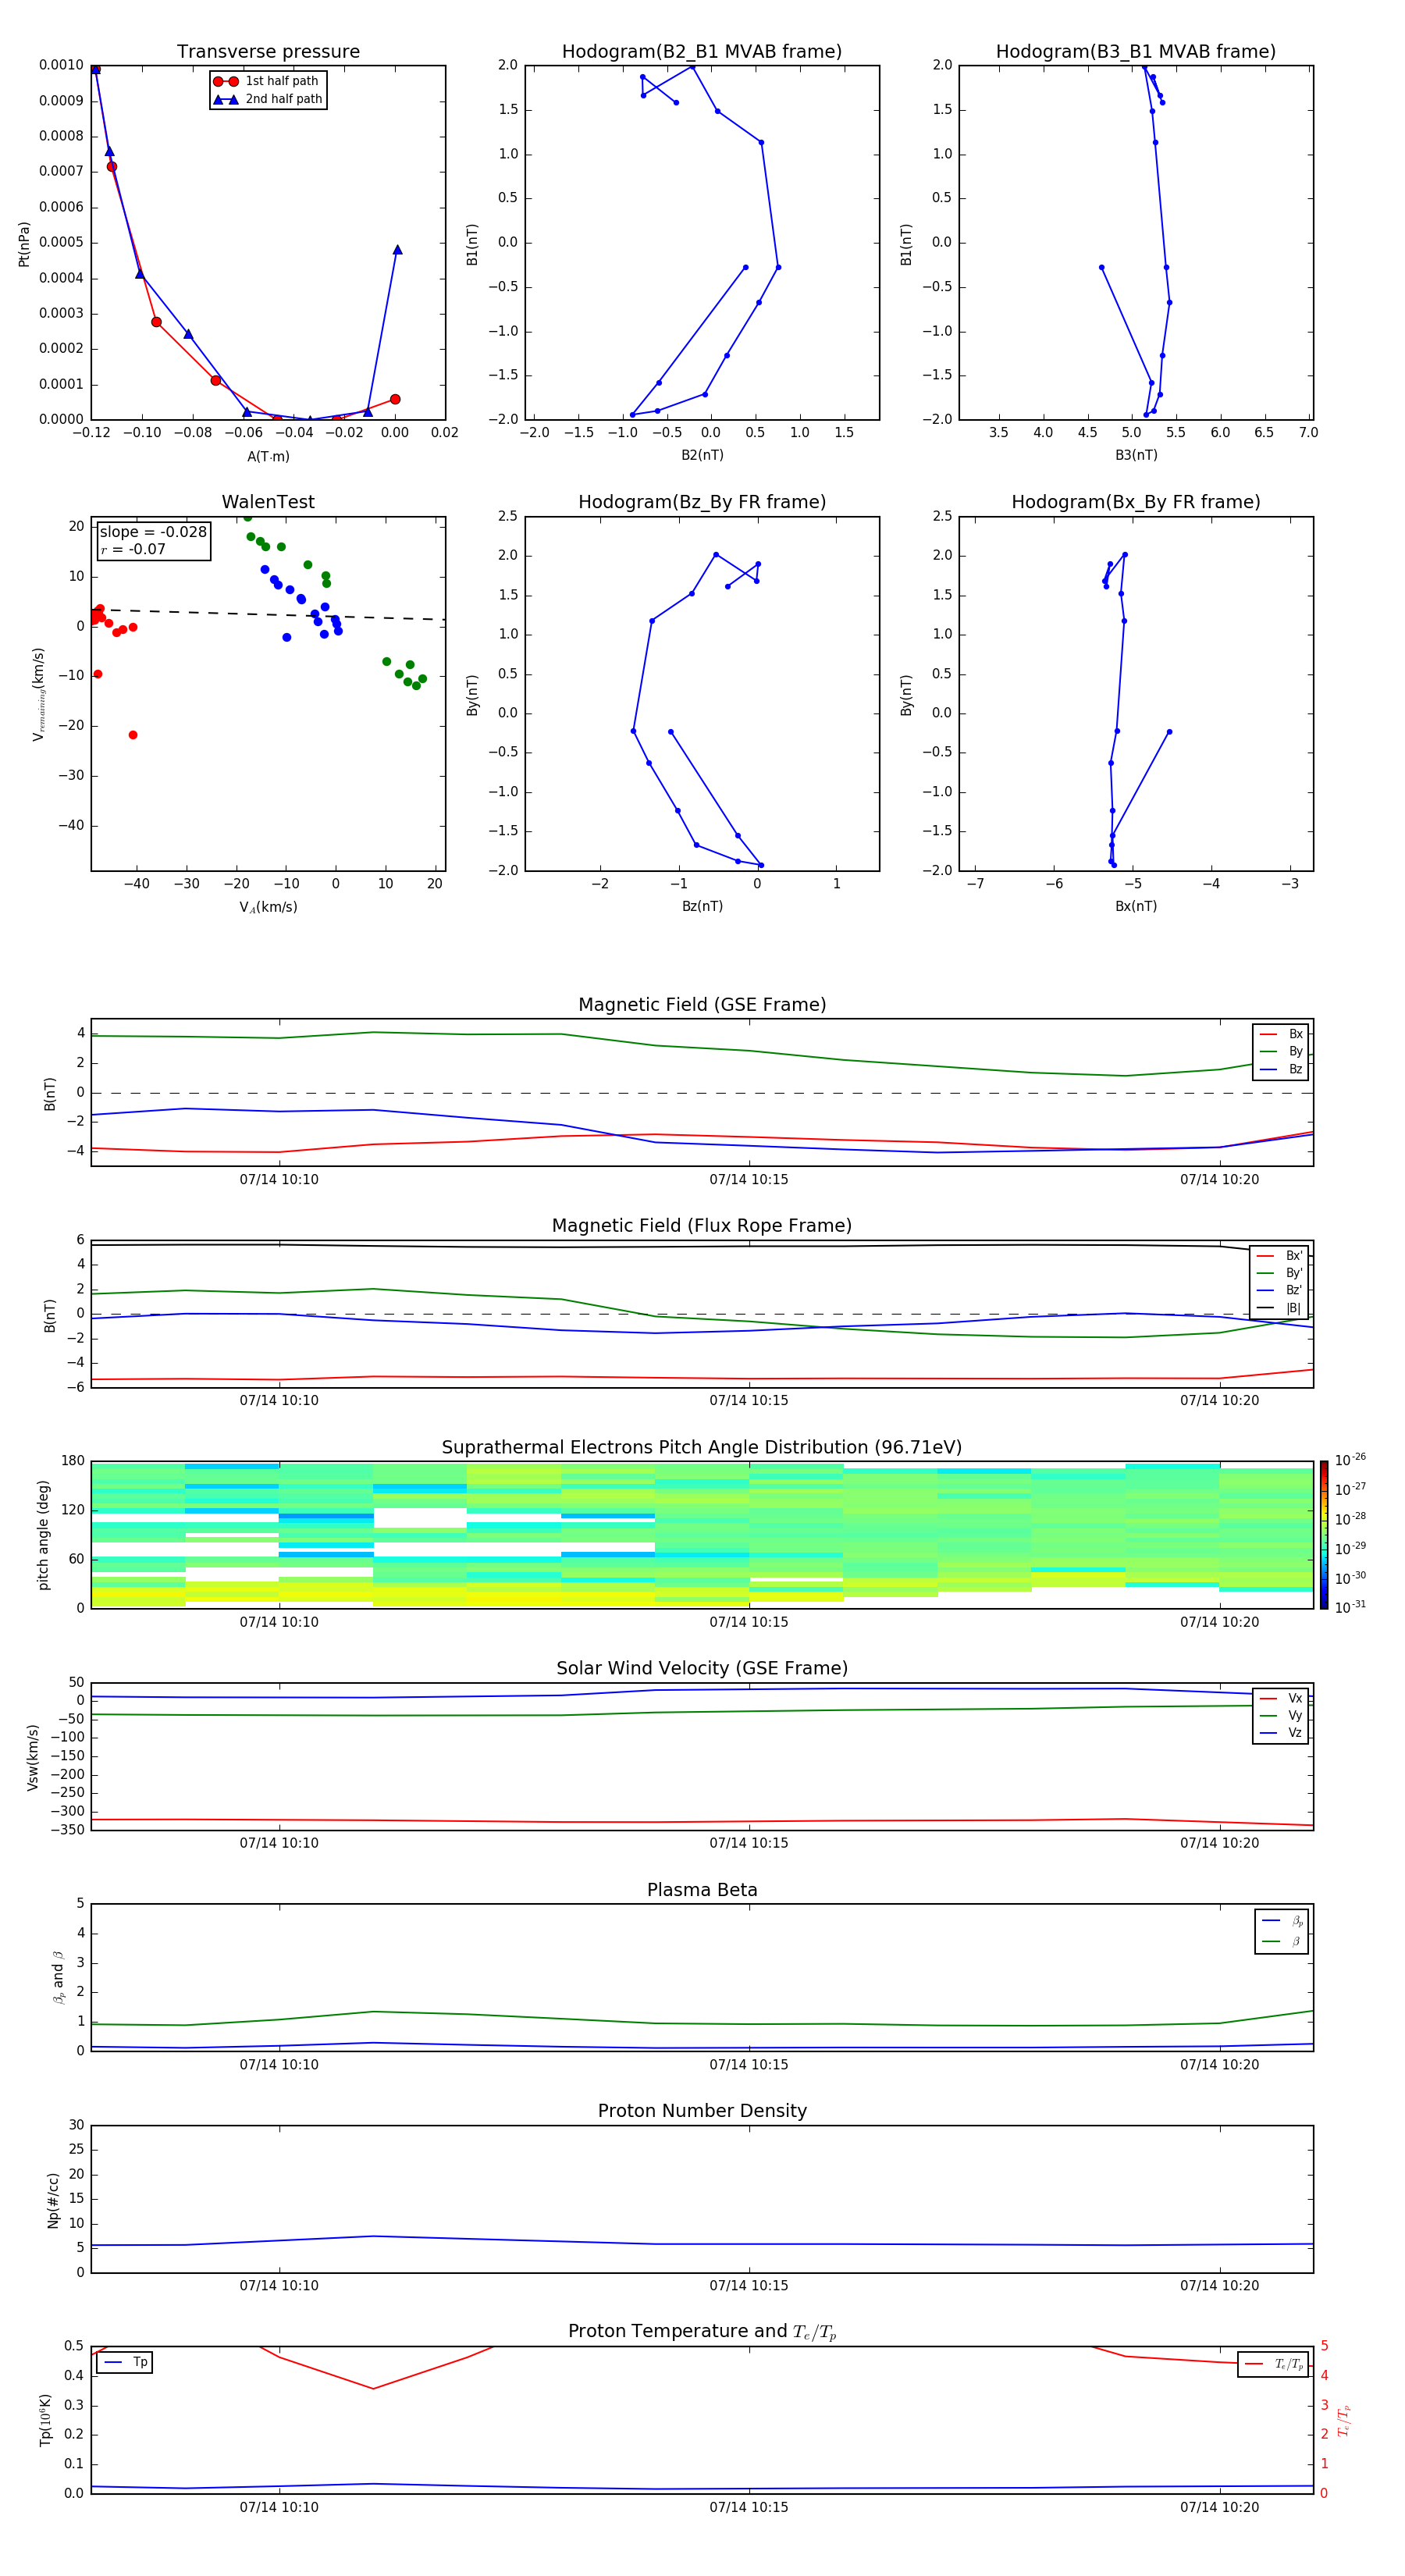Click the 'Np(#/cc)' axis label
Viewport: 1405px width, 2576px height.
pos(54,2200)
